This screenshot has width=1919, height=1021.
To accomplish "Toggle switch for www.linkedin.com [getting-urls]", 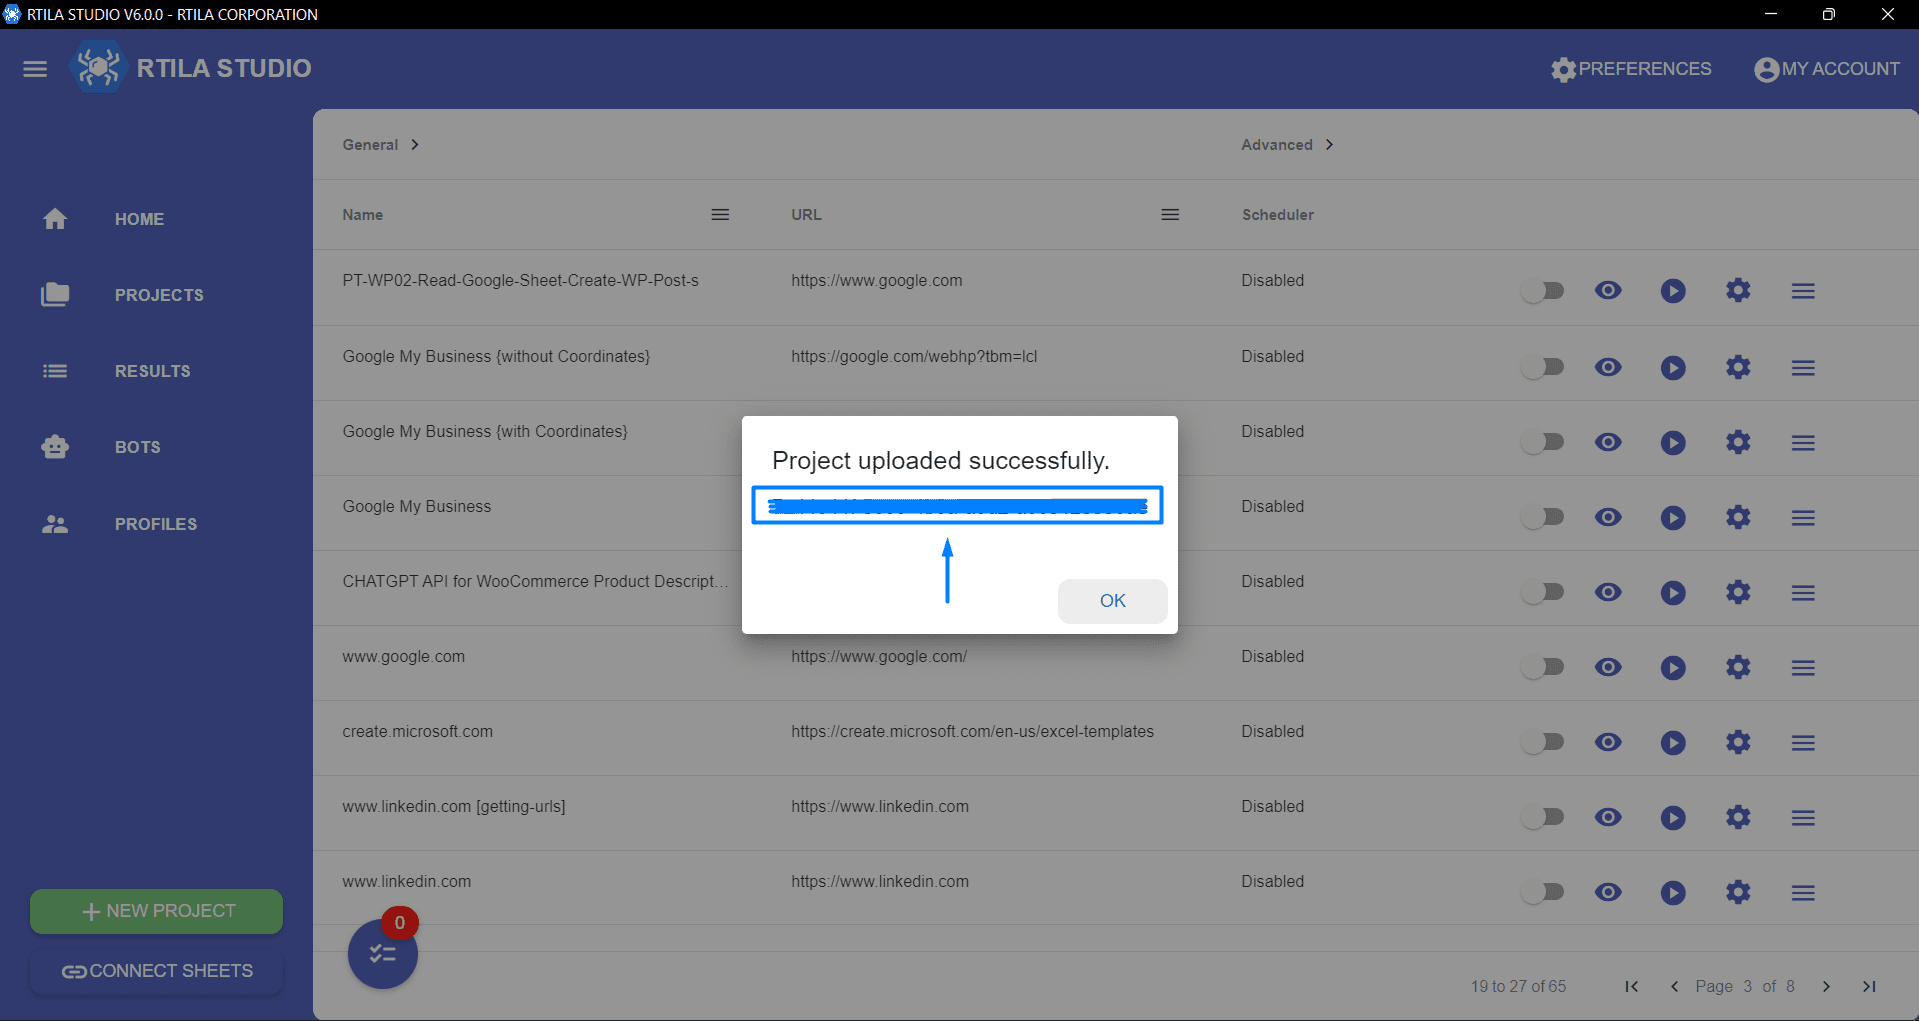I will click(x=1542, y=817).
